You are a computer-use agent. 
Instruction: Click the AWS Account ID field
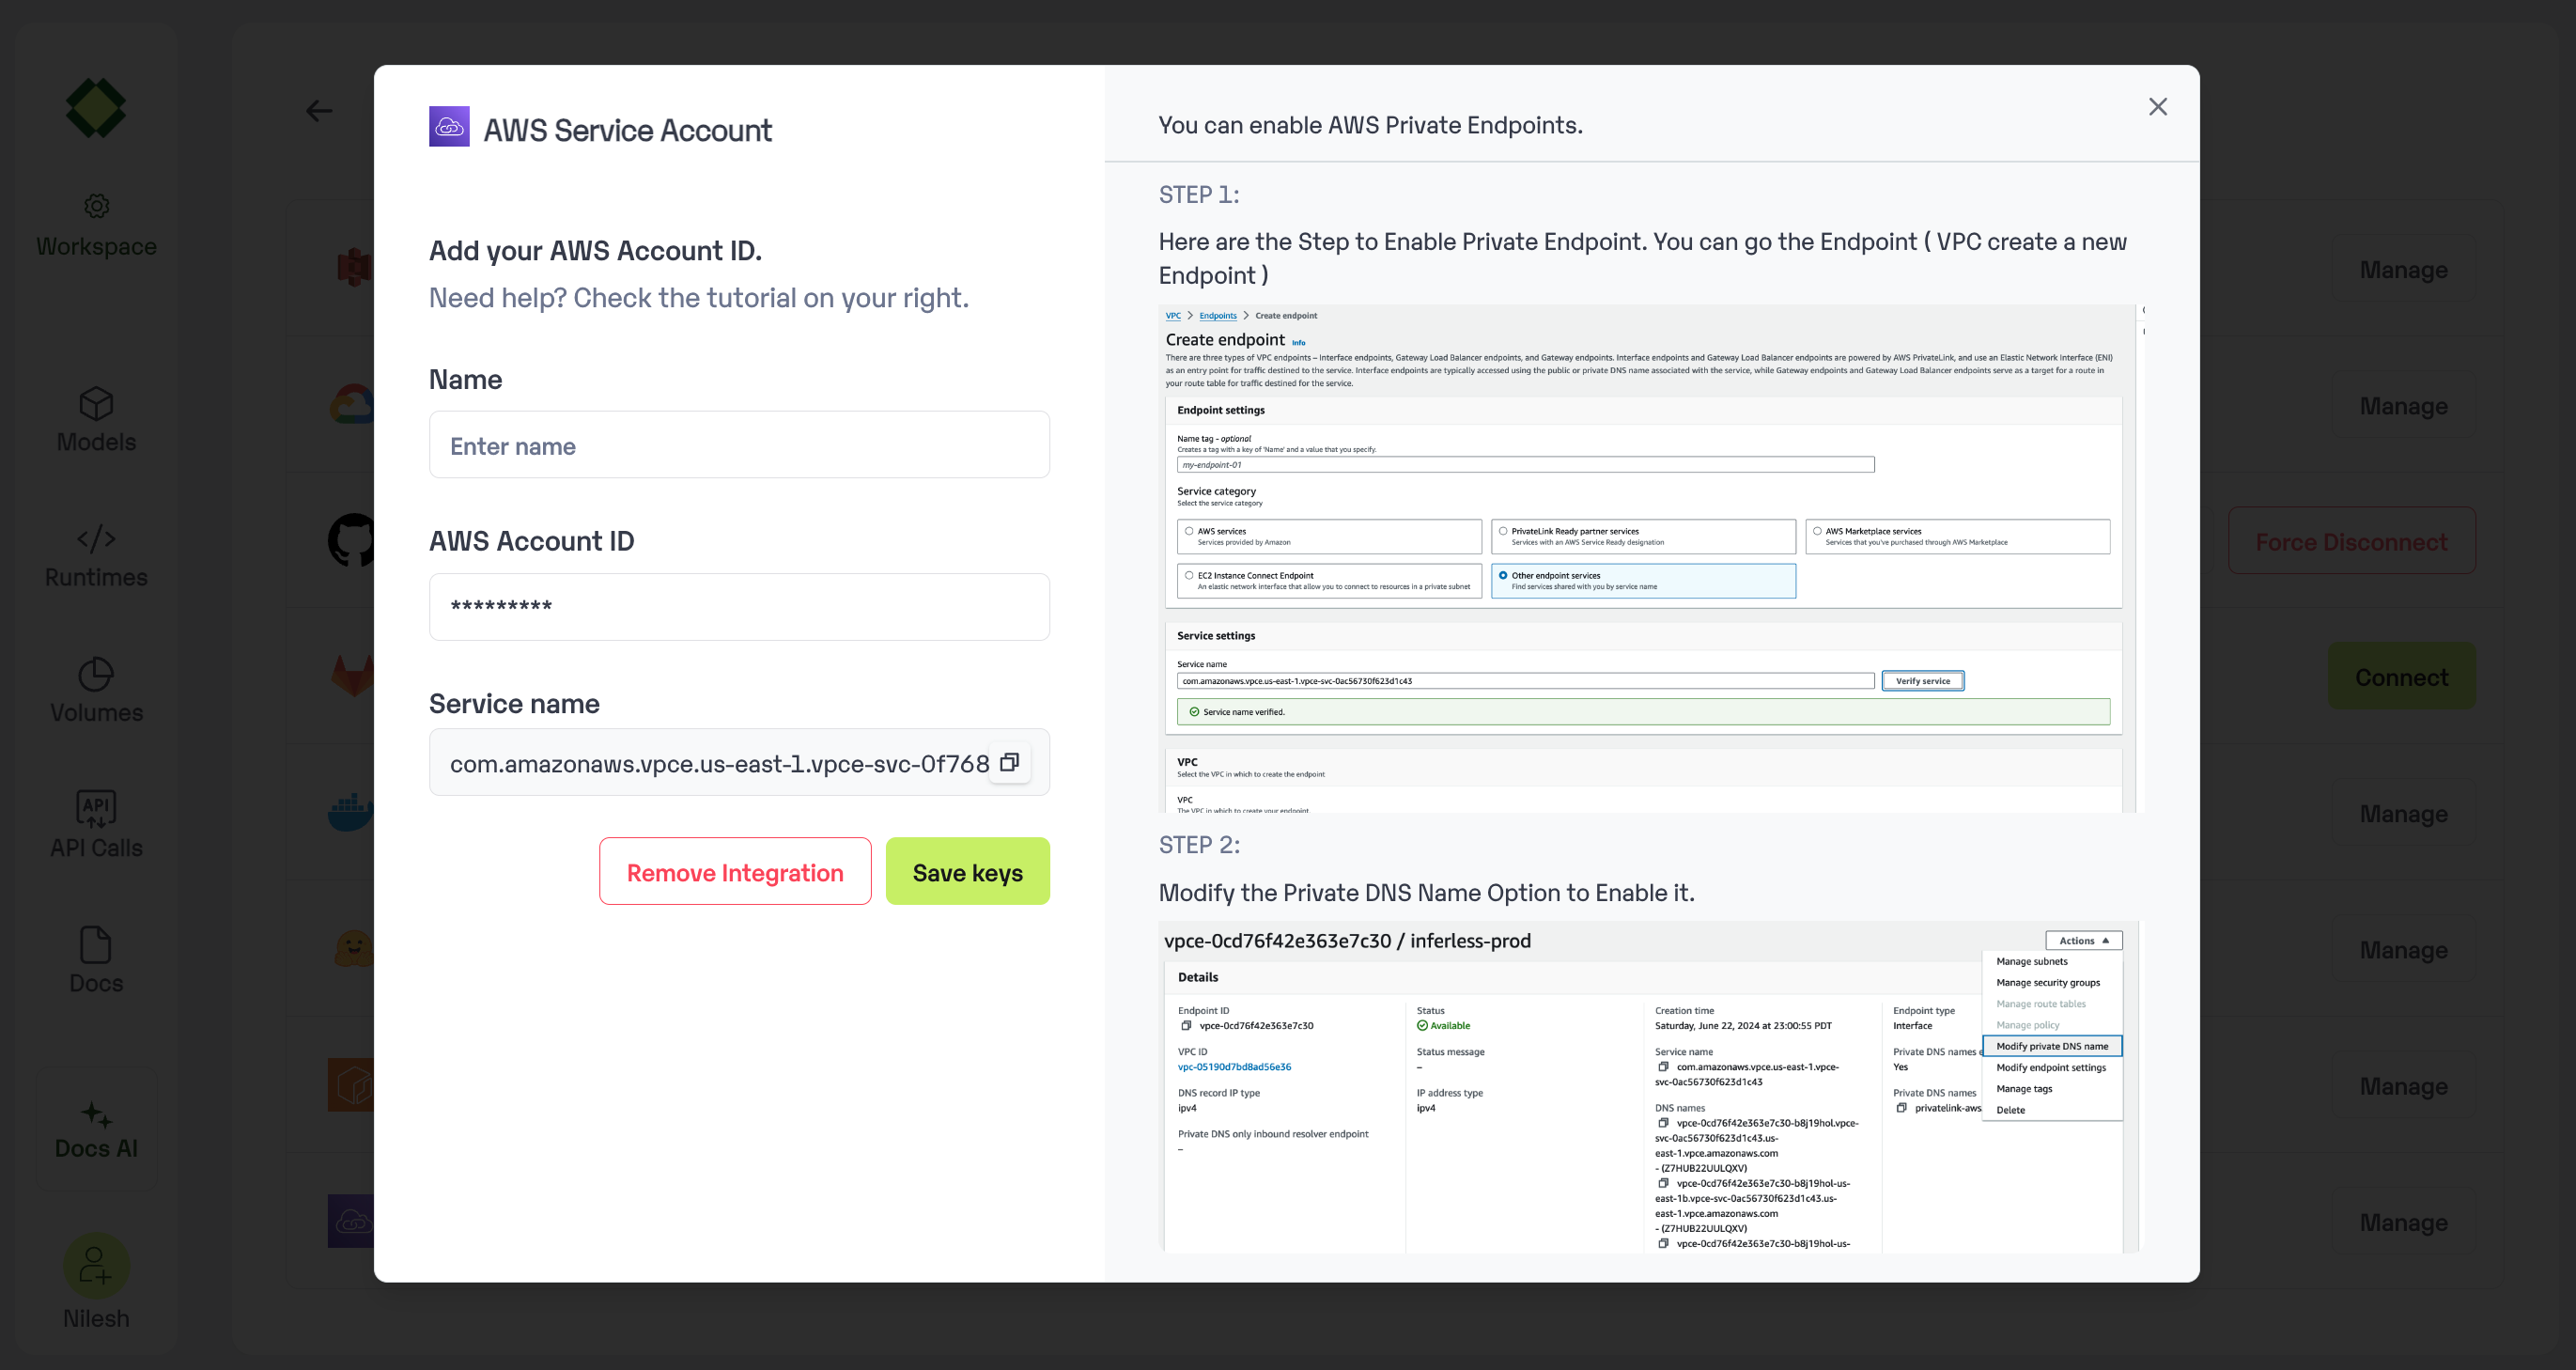tap(739, 607)
